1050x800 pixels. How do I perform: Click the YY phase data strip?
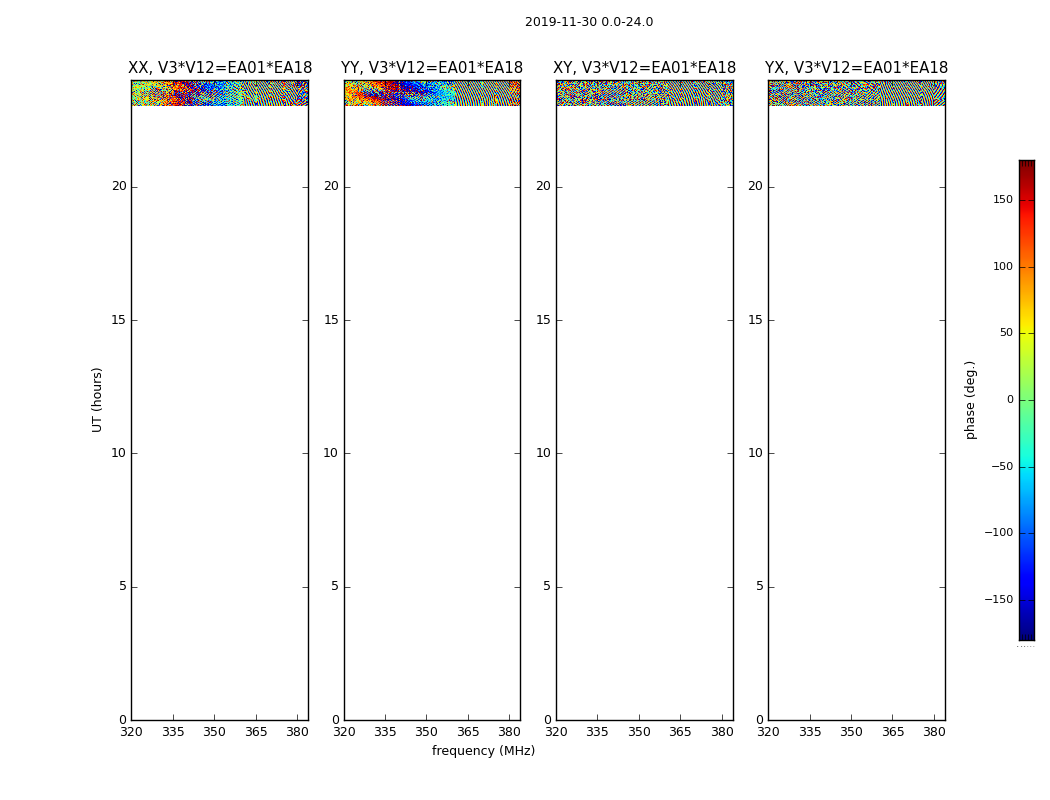(x=432, y=93)
